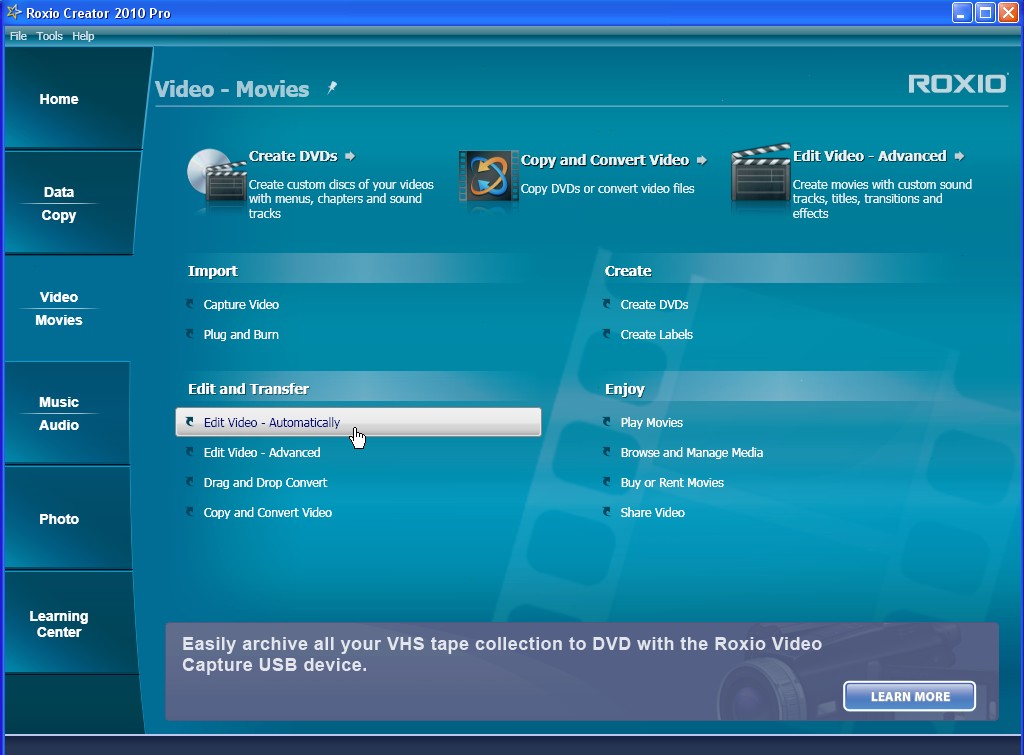Select Edit Video - Advanced in Edit and Transfer
Image resolution: width=1024 pixels, height=755 pixels.
coord(262,453)
